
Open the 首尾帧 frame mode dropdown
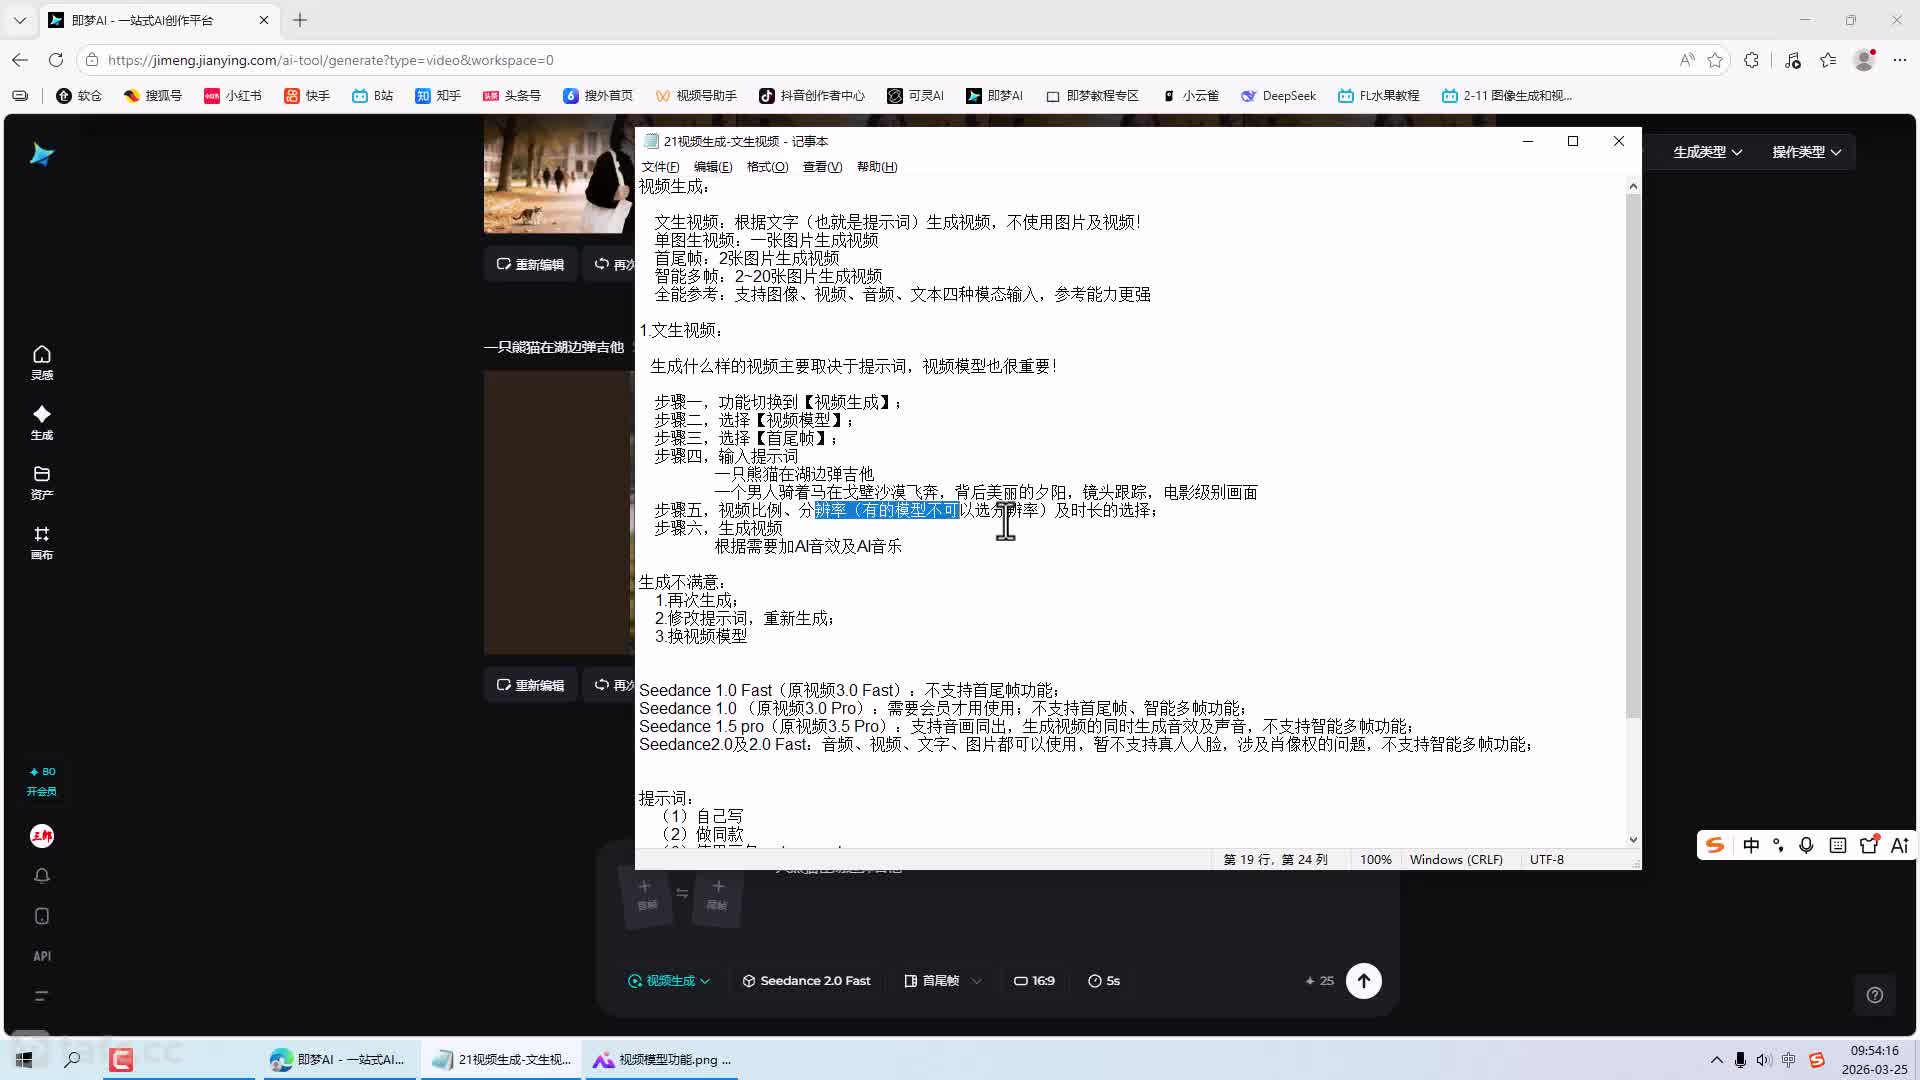[x=942, y=981]
